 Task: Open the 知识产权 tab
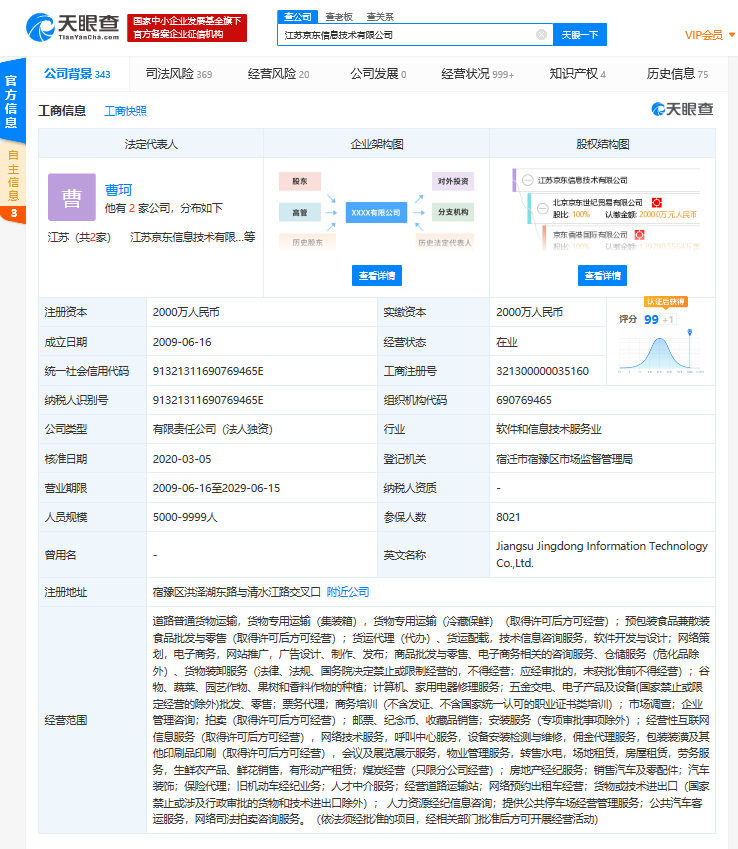click(577, 74)
